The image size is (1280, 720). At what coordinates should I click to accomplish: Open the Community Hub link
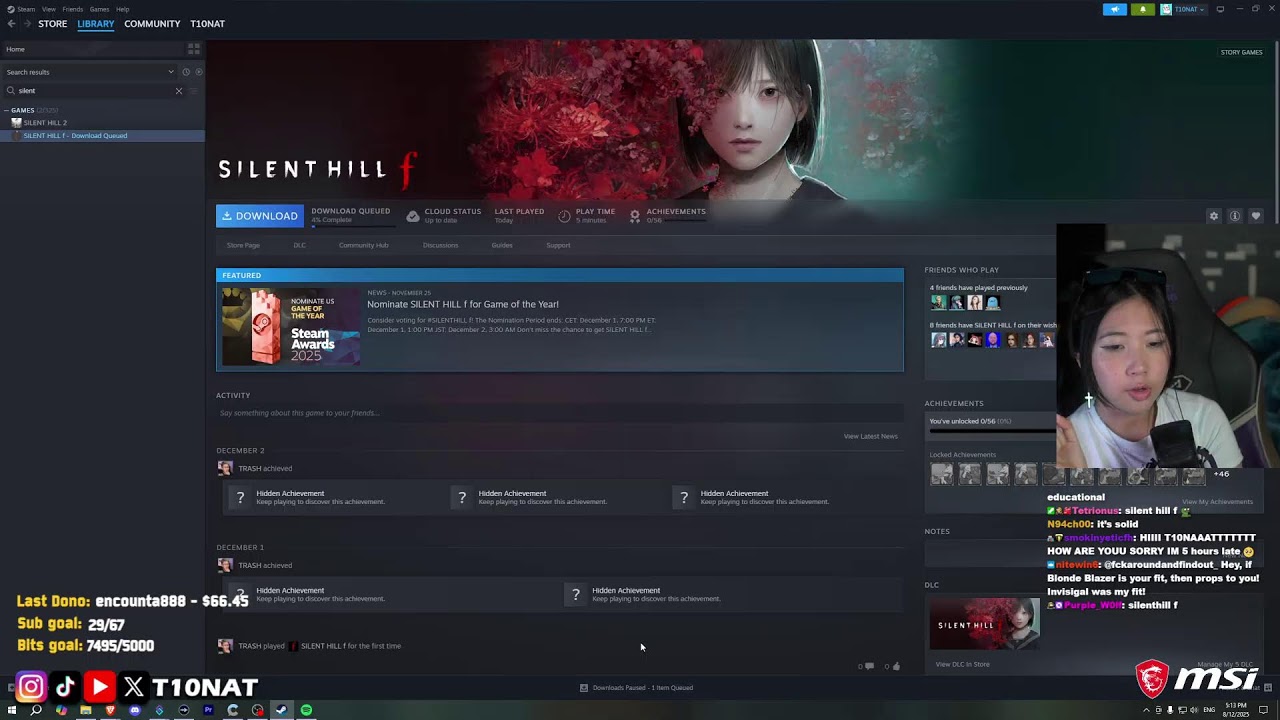tap(363, 245)
